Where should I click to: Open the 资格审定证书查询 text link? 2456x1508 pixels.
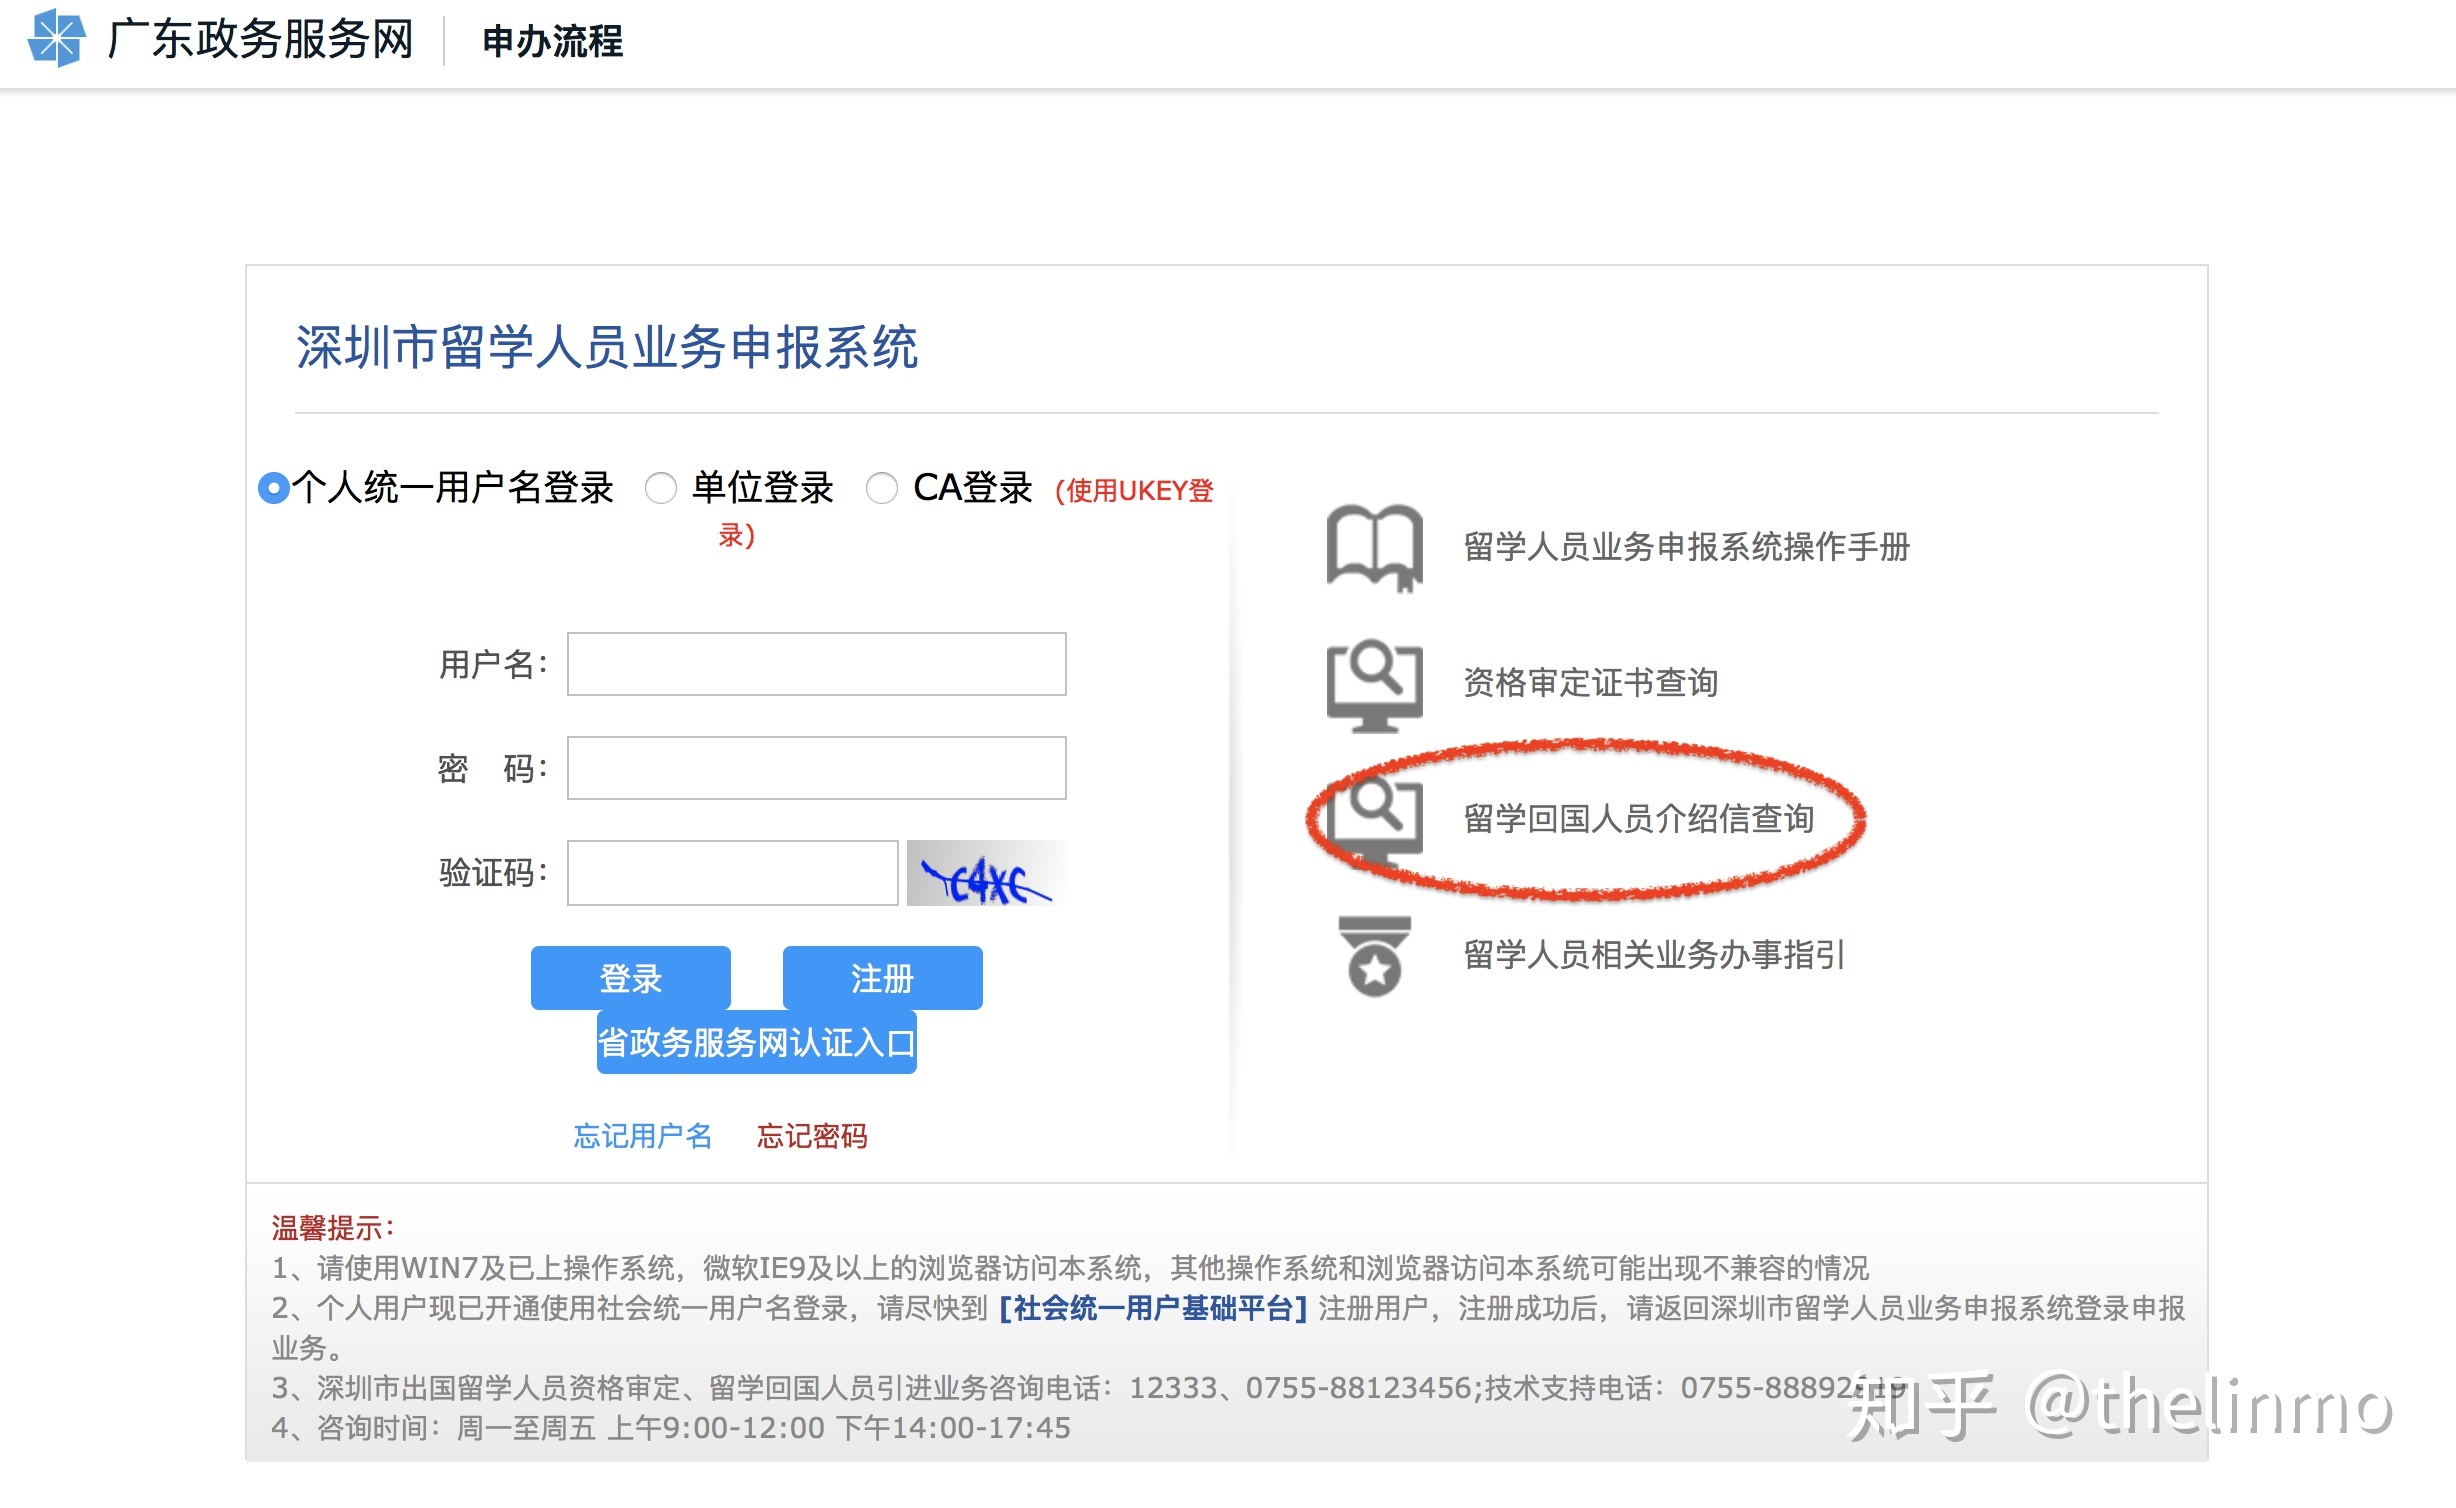1591,683
